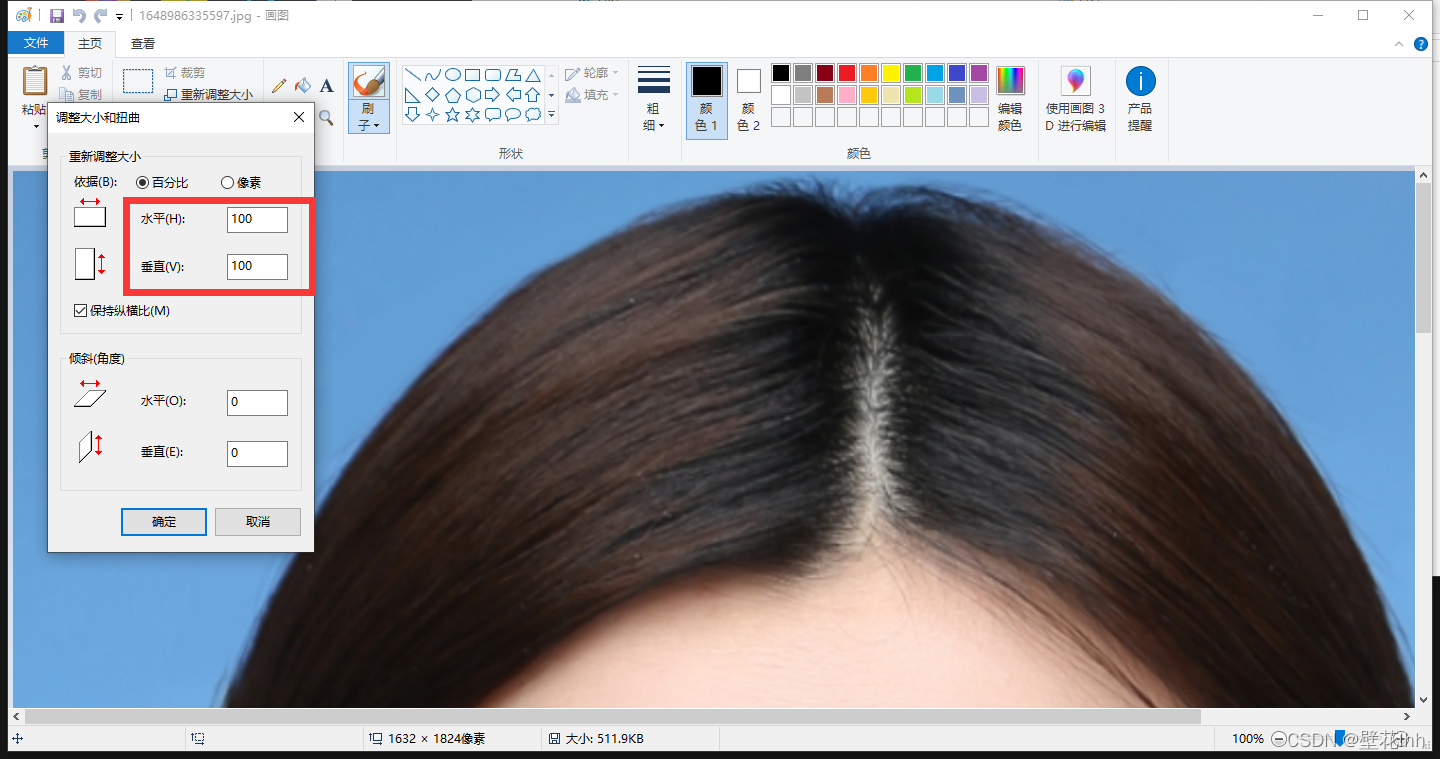Select the 像素 (Pixels) radio button
Screen dimensions: 1440x759
[227, 183]
